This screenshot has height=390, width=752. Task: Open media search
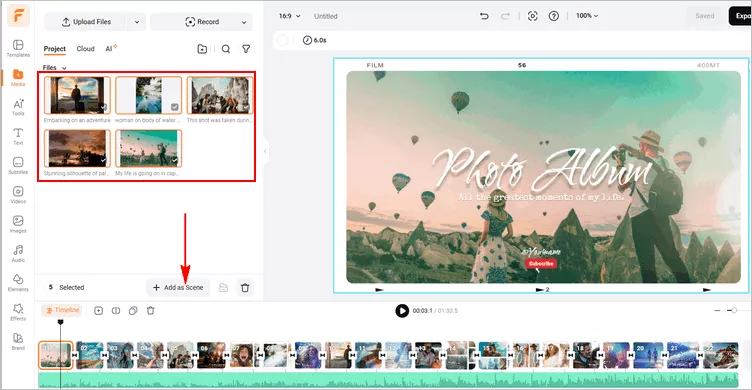(x=226, y=49)
